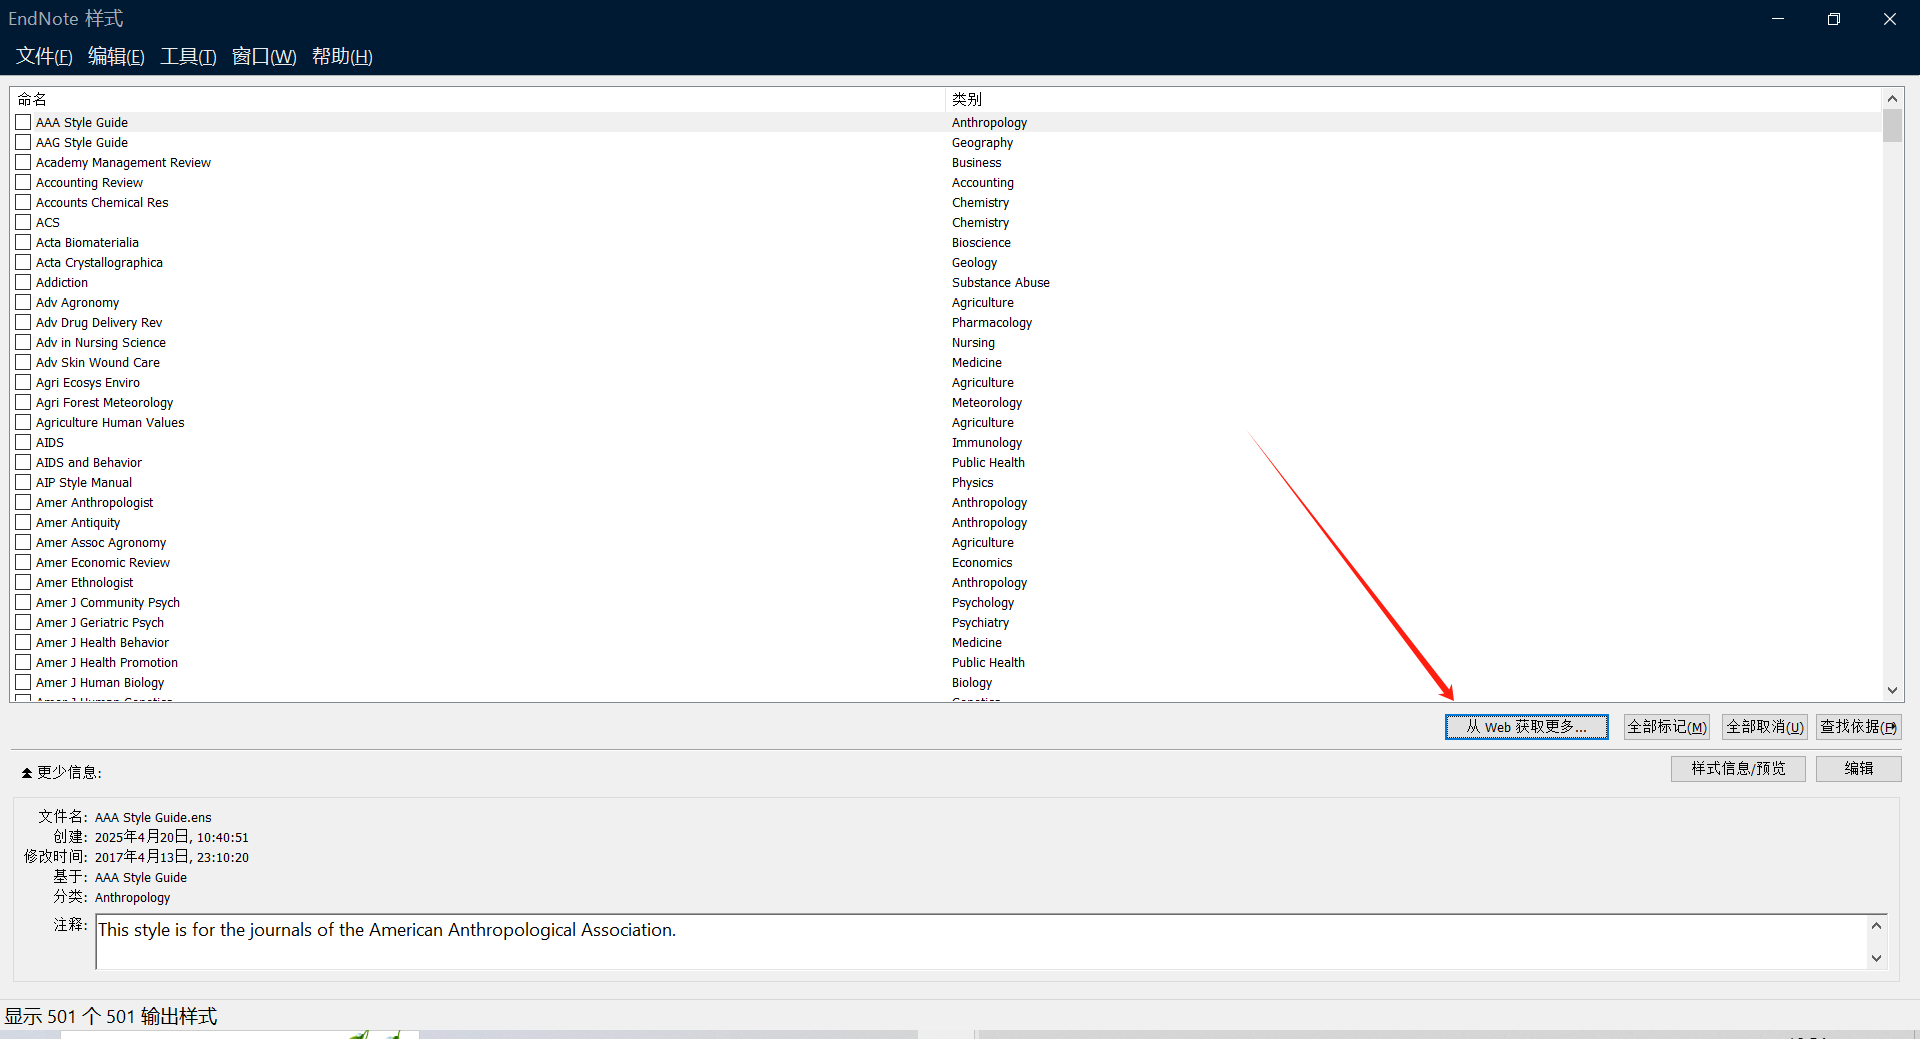Click inside the 注释 comment text box
This screenshot has height=1039, width=1920.
pos(981,941)
